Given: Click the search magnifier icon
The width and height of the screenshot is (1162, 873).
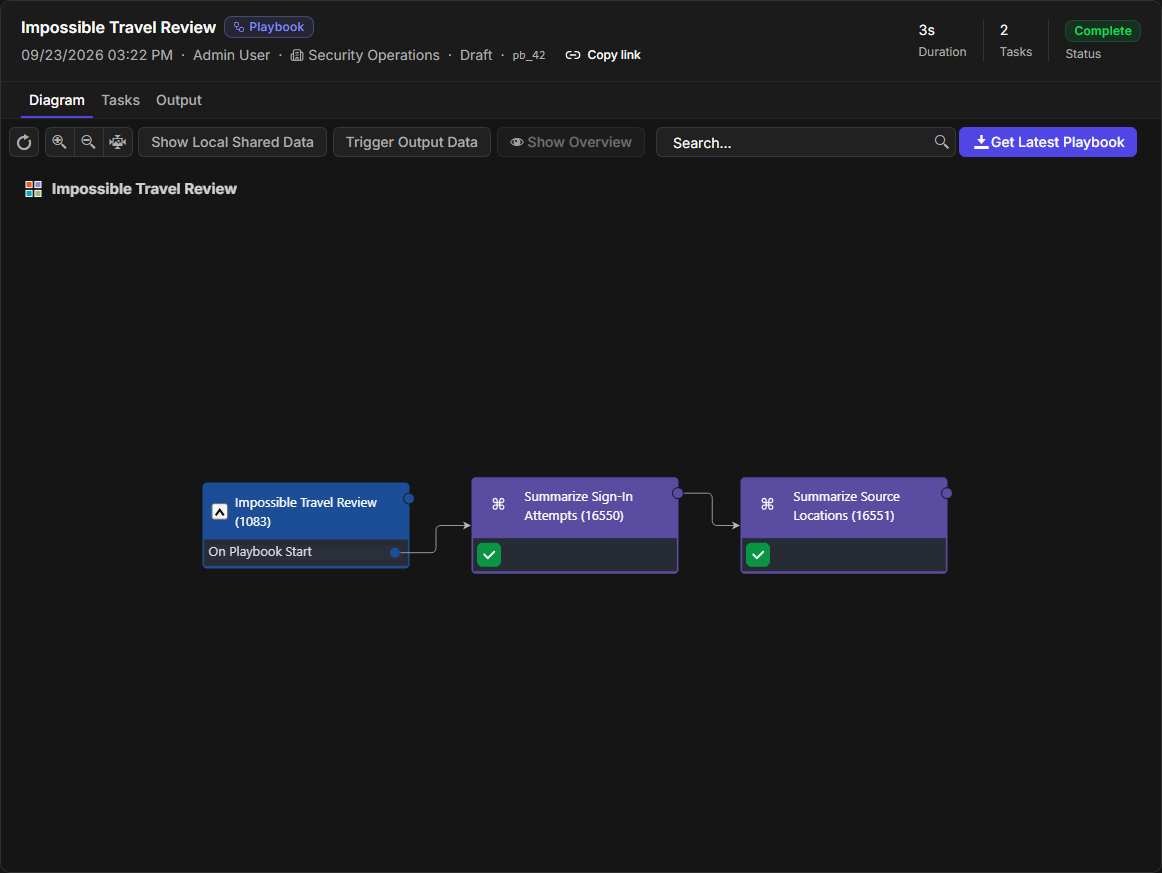Looking at the screenshot, I should click(x=941, y=142).
